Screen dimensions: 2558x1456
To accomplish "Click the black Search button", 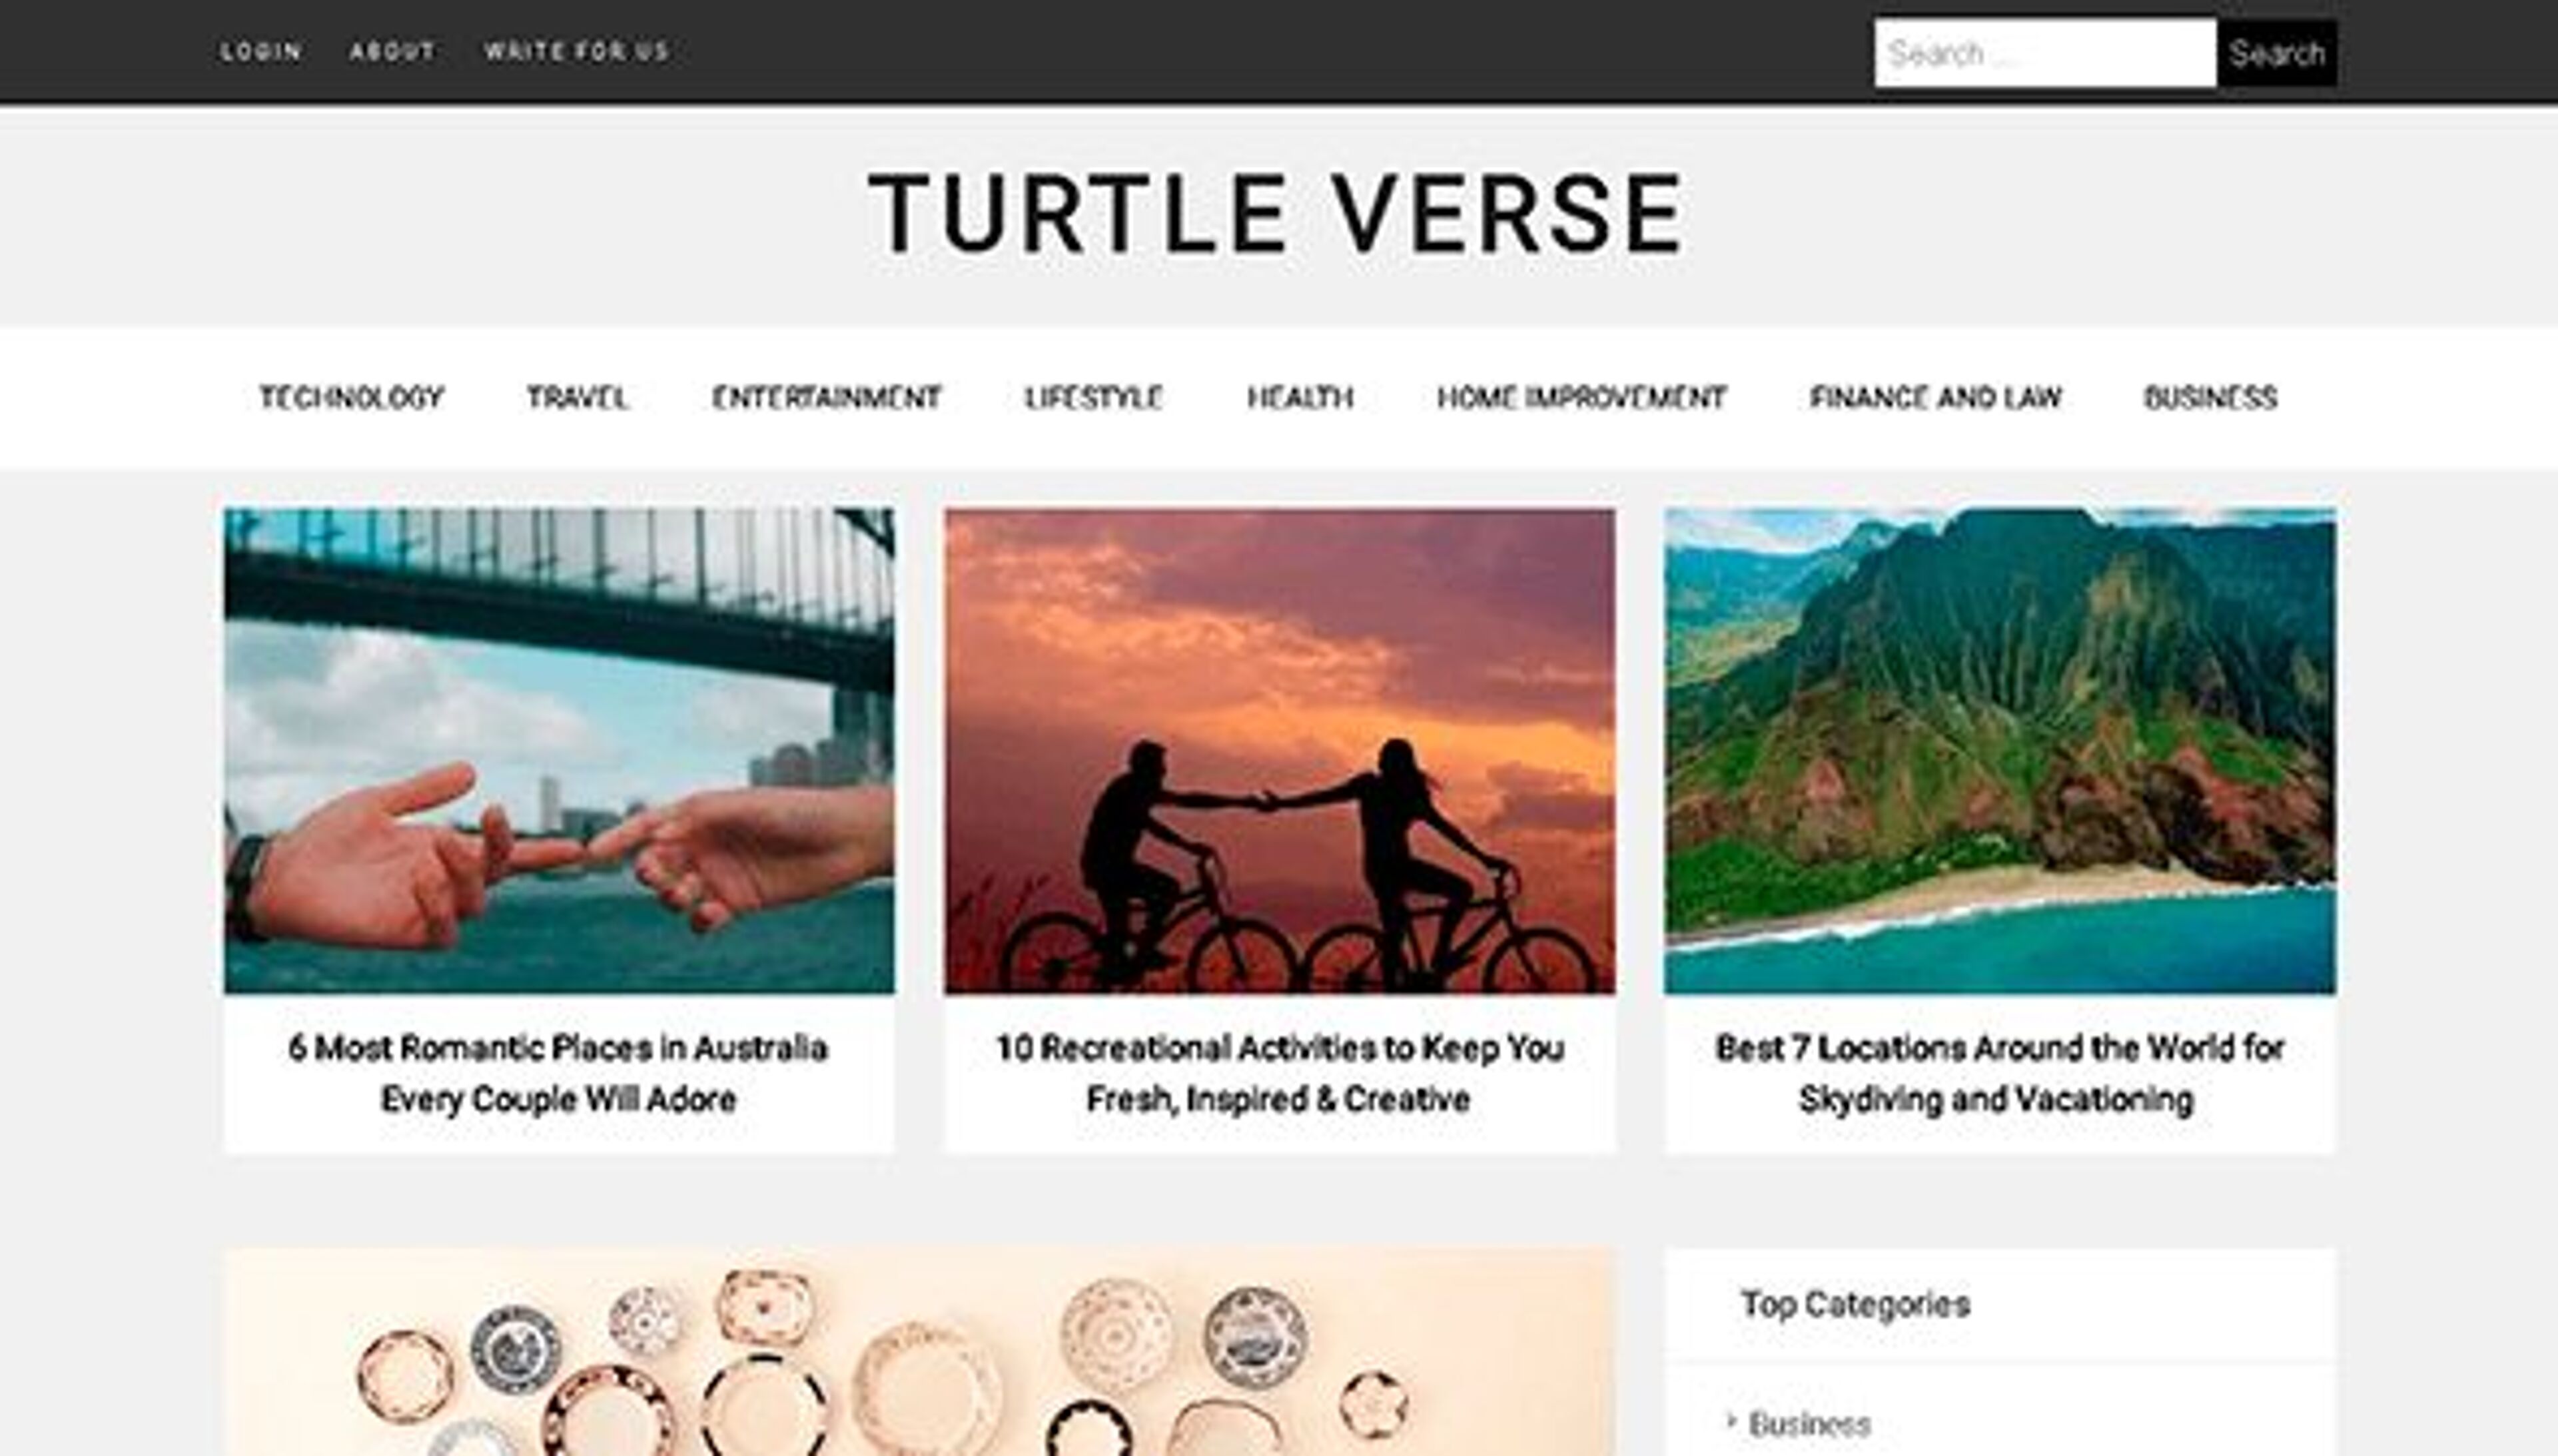I will (2277, 52).
